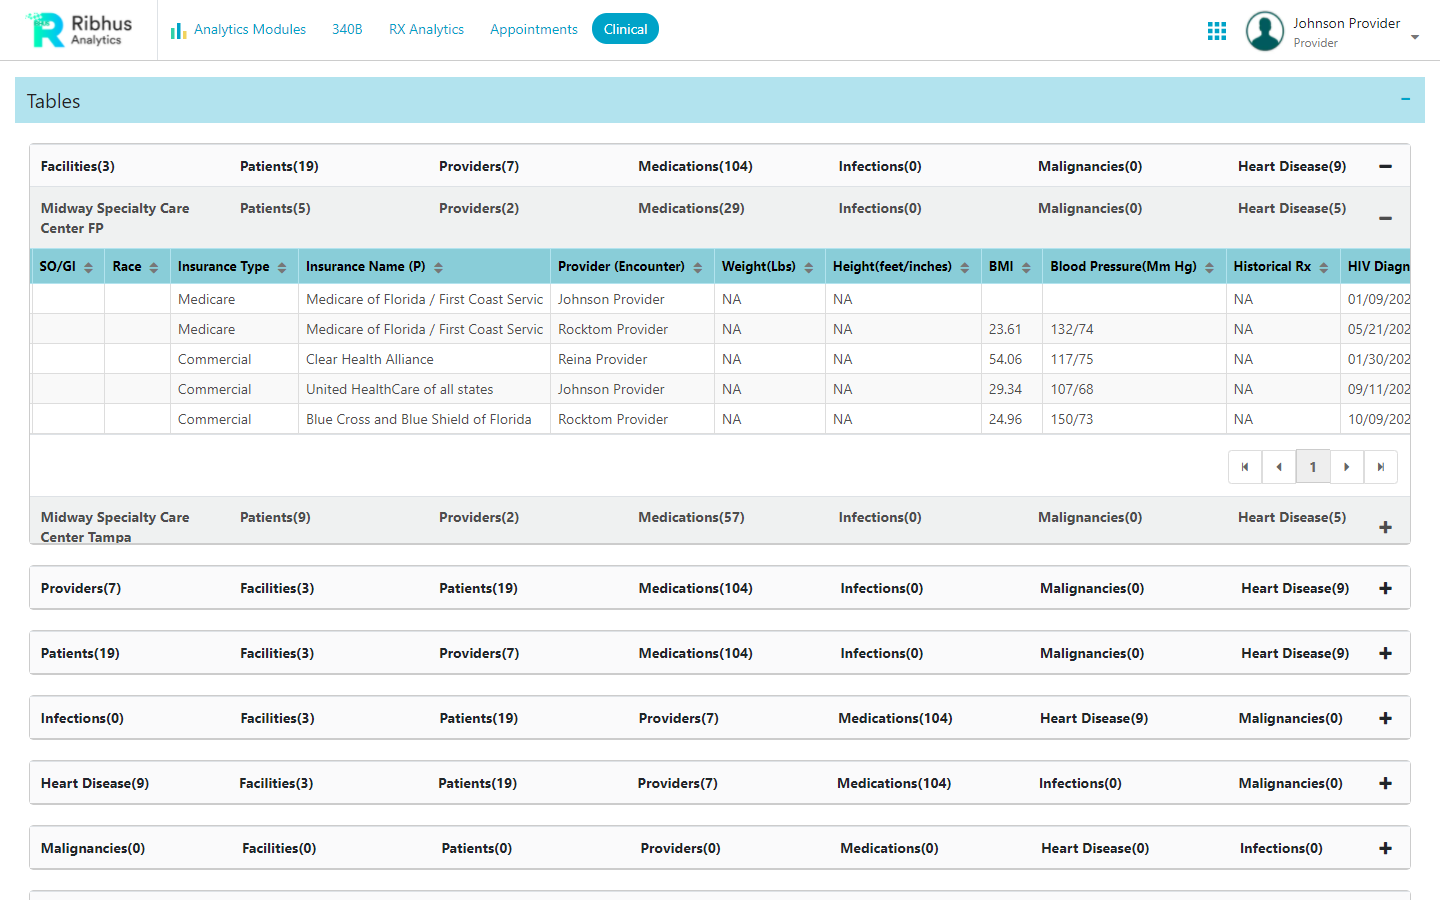Open the Provider account dropdown arrow

[x=1414, y=36]
